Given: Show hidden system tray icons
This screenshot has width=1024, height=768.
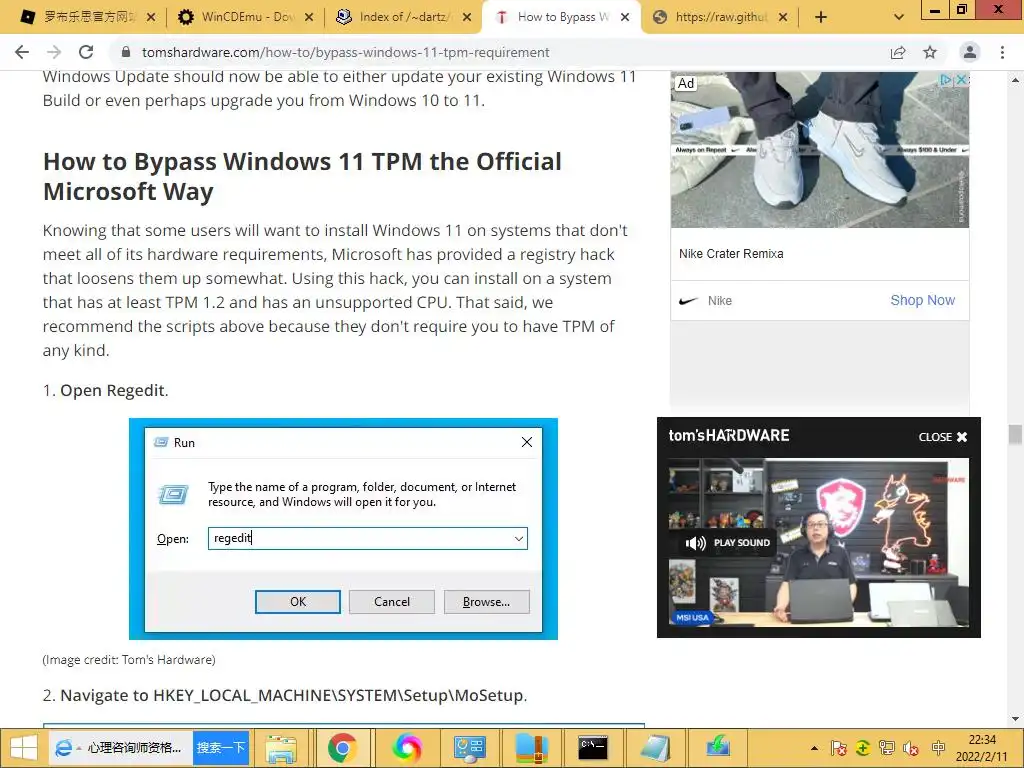Looking at the screenshot, I should coord(814,748).
